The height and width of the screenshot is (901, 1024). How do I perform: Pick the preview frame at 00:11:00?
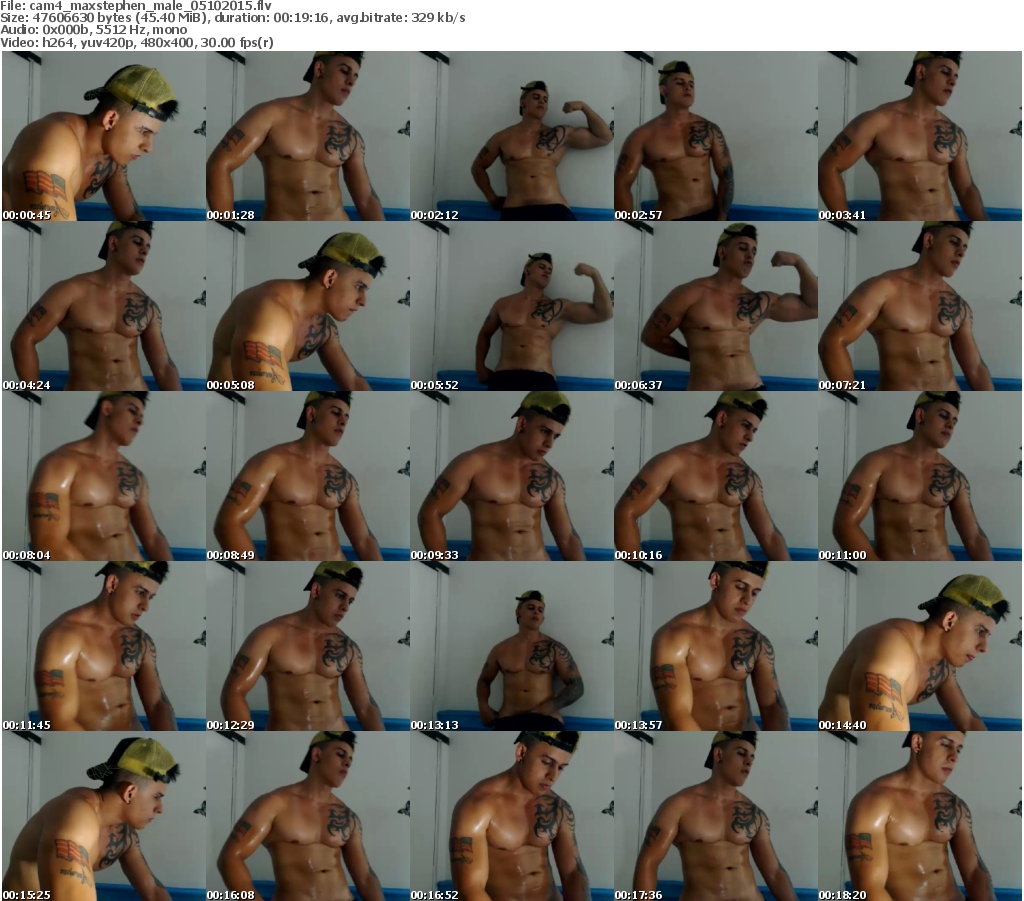(920, 476)
